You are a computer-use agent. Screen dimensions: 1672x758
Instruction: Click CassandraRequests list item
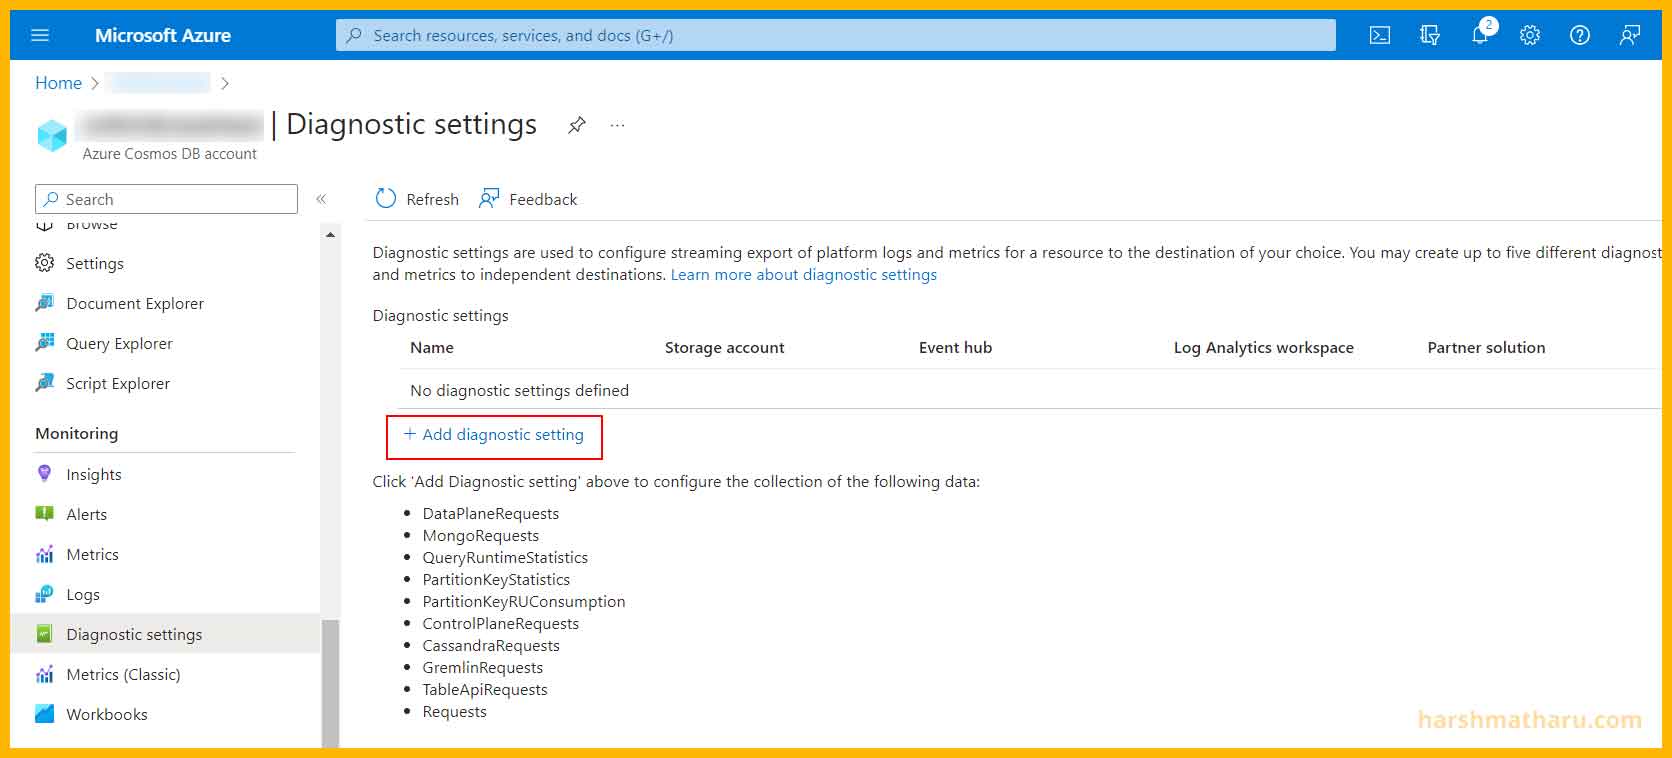point(491,645)
